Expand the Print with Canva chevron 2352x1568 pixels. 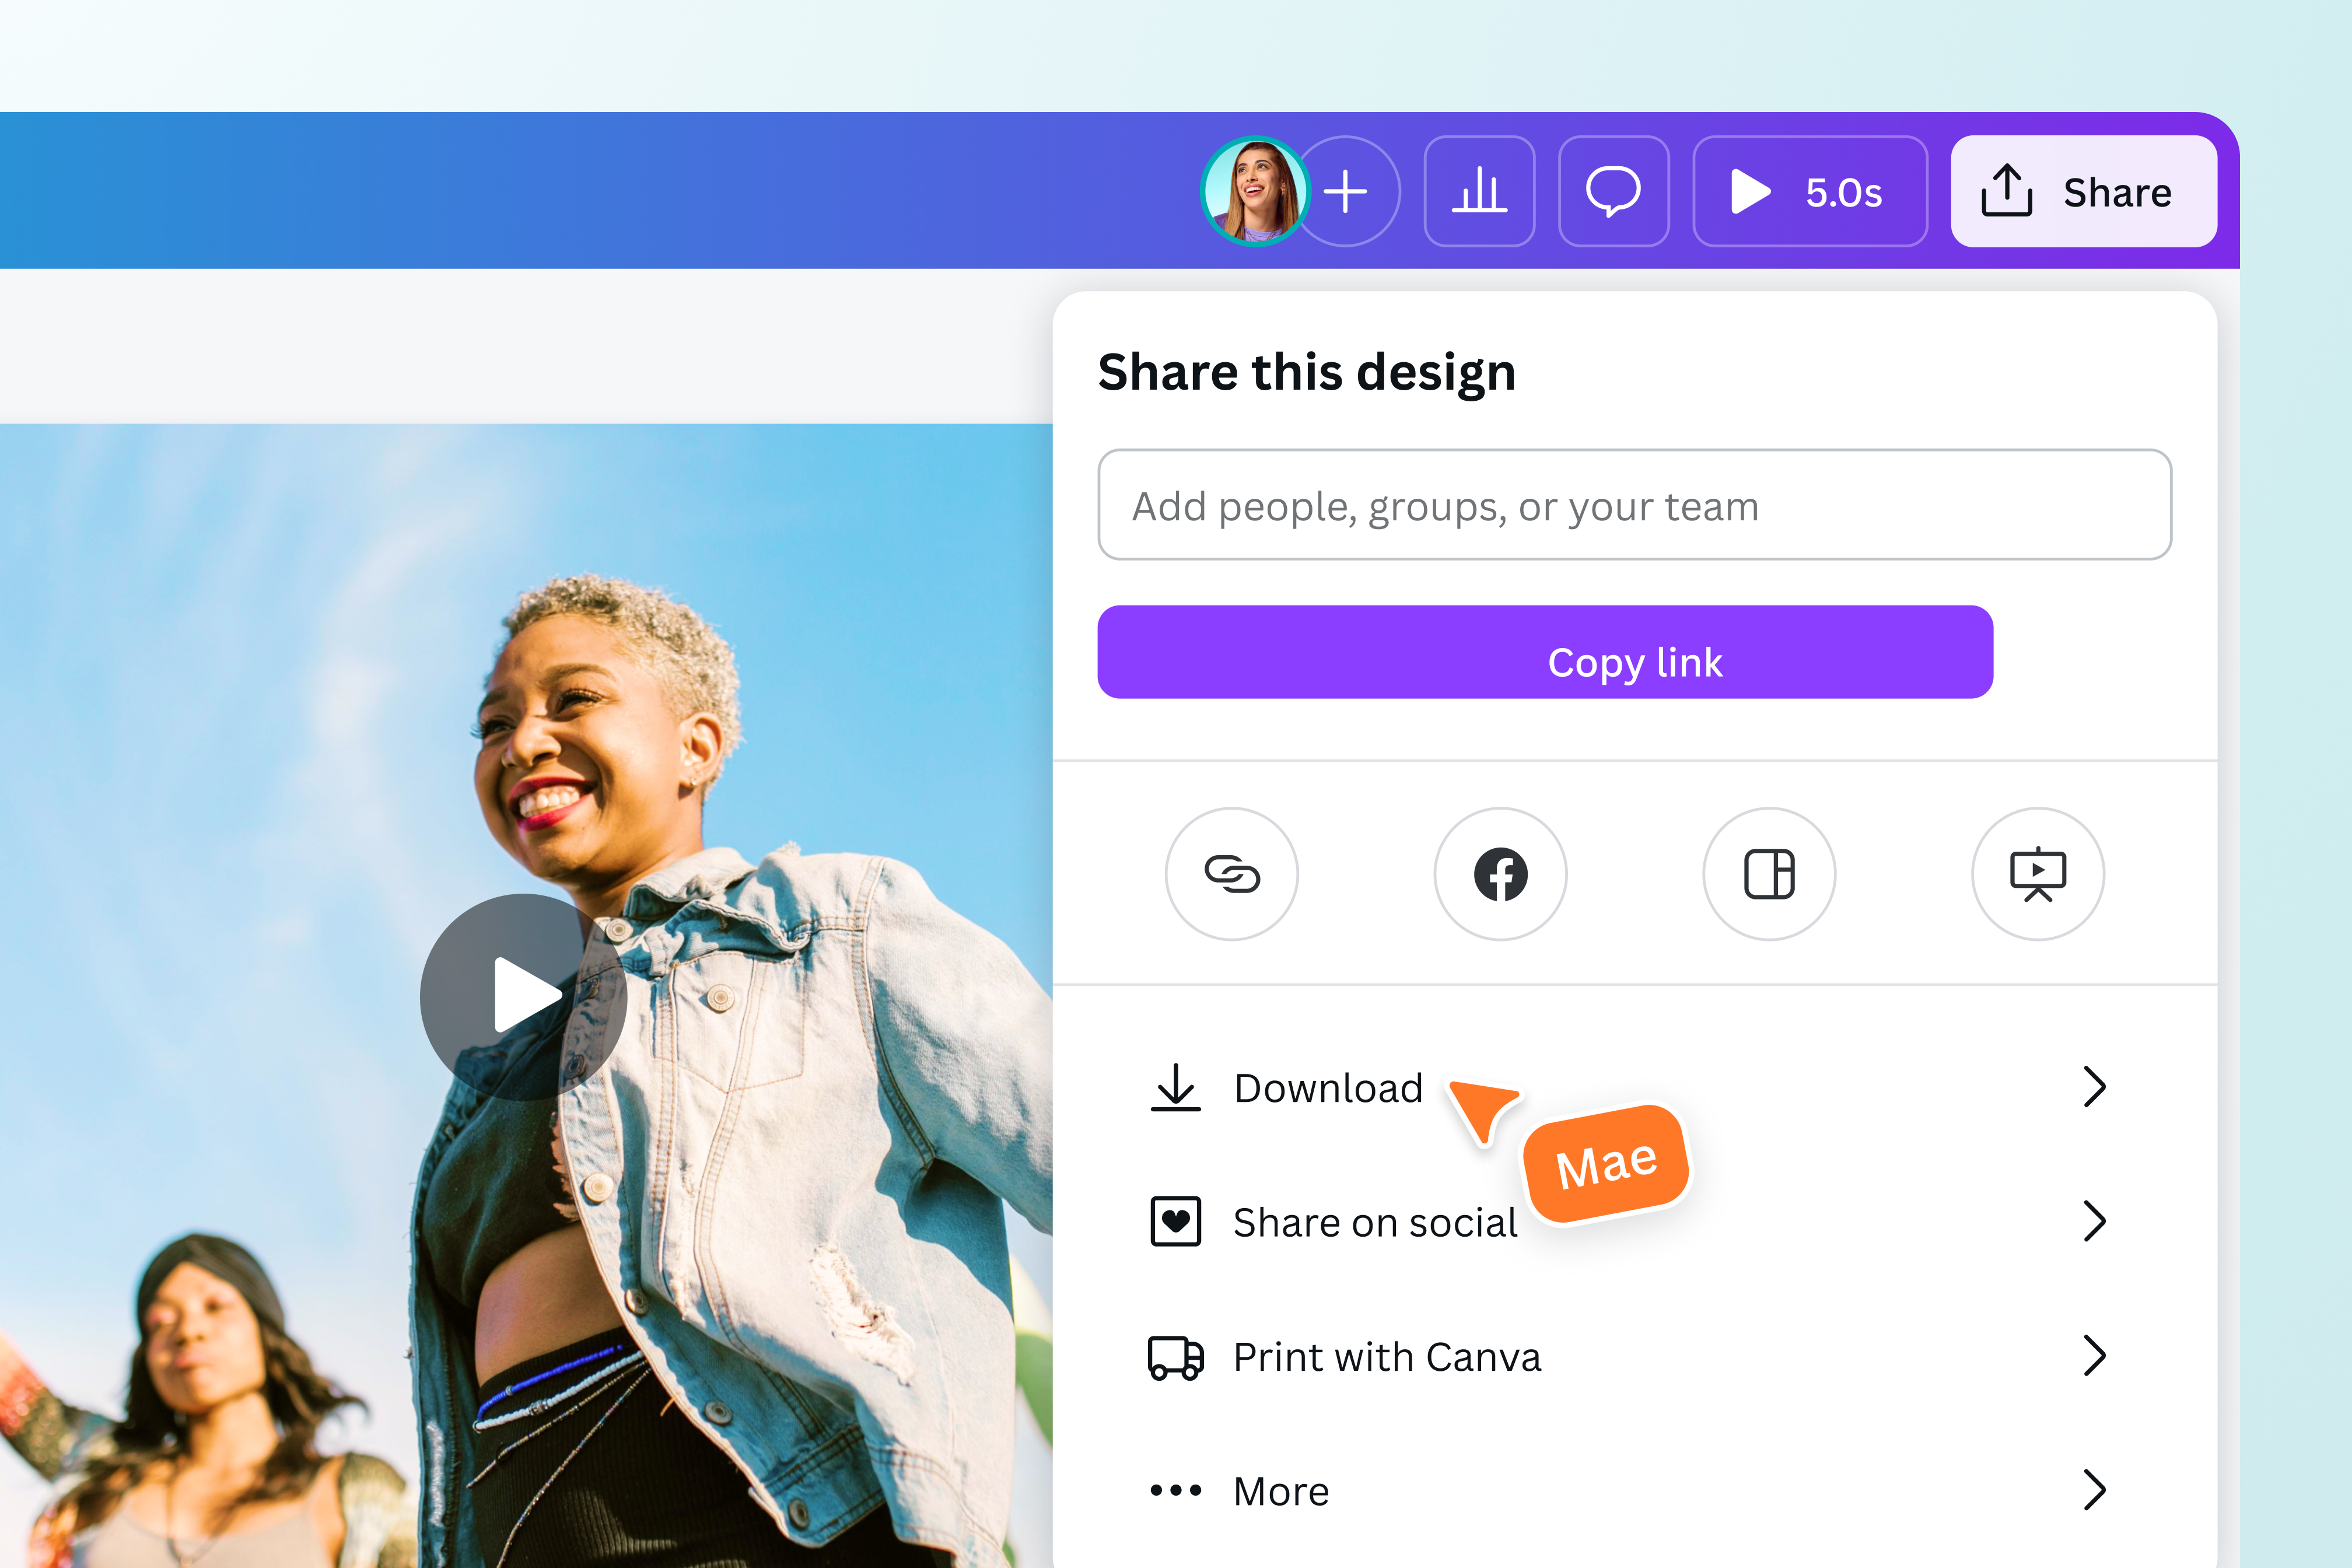coord(2094,1356)
